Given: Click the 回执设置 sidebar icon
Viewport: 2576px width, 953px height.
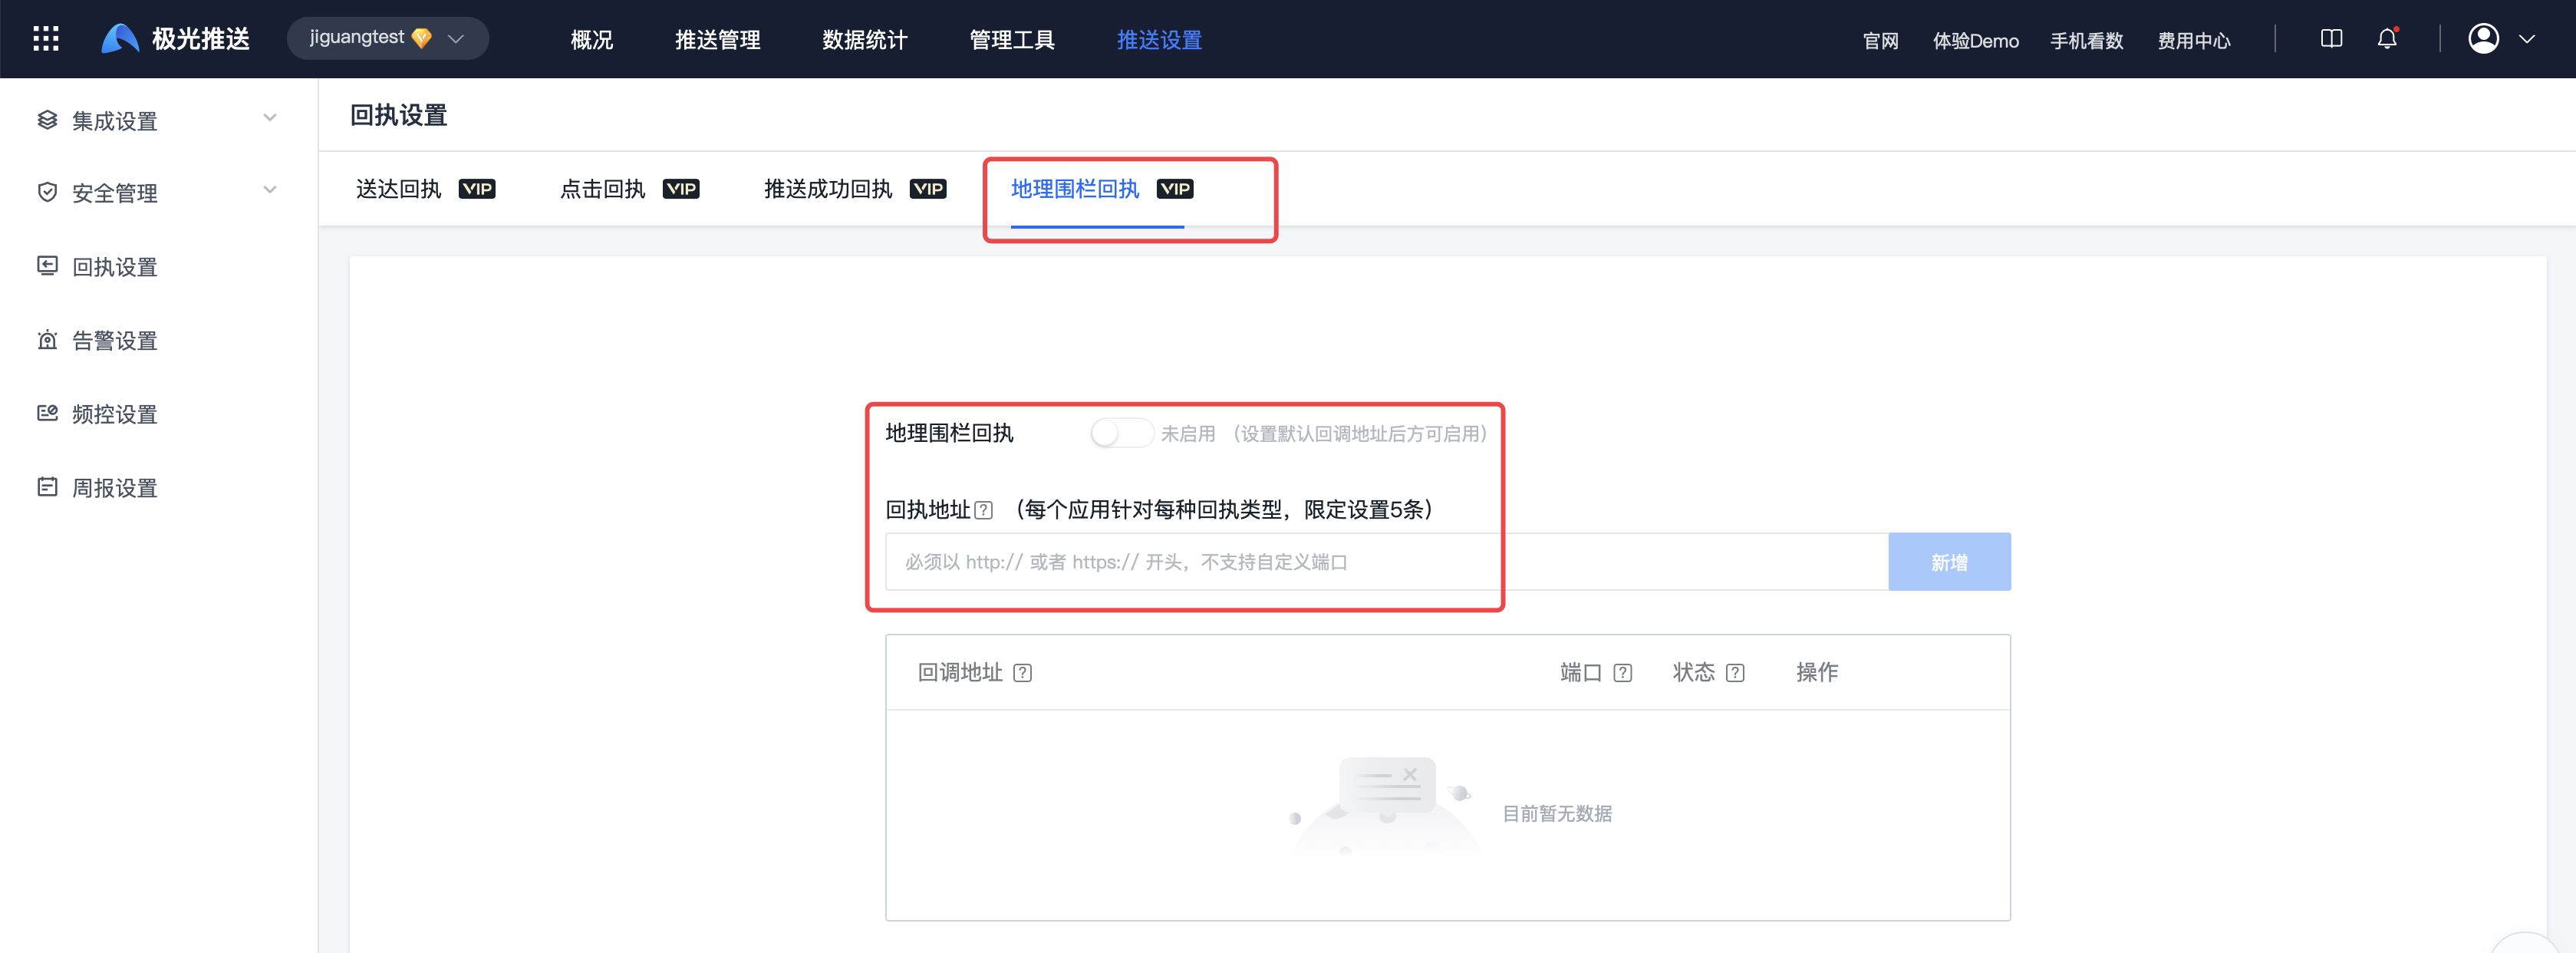Looking at the screenshot, I should coord(47,266).
